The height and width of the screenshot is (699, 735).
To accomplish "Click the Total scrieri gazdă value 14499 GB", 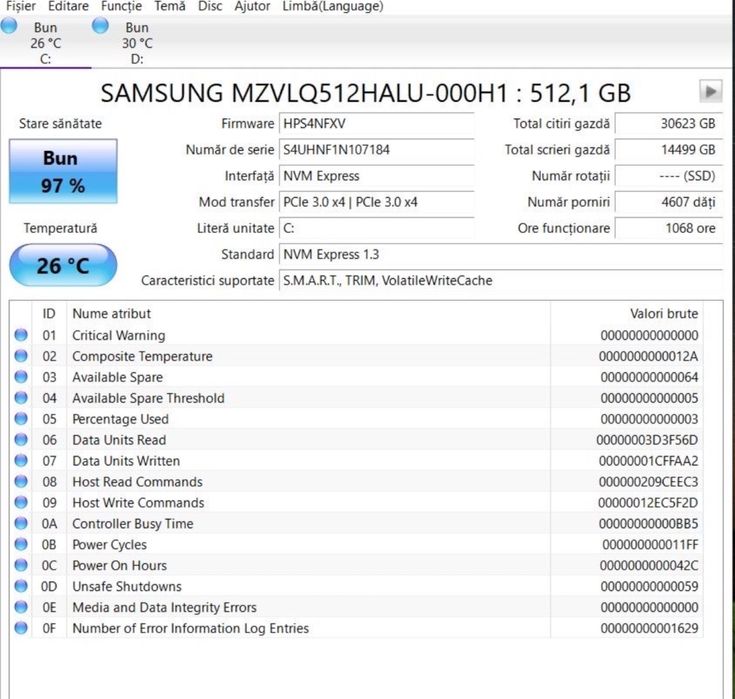I will [668, 150].
